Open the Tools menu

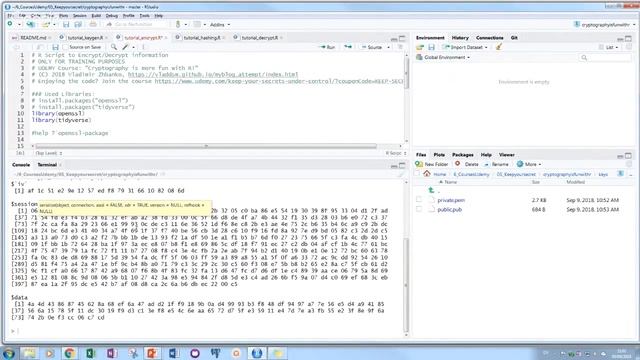[144, 16]
